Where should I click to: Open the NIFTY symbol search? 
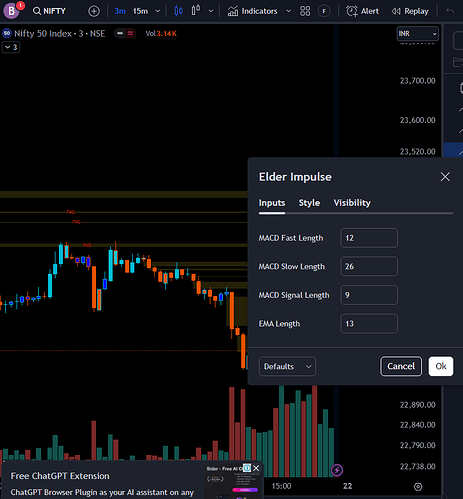tap(49, 11)
